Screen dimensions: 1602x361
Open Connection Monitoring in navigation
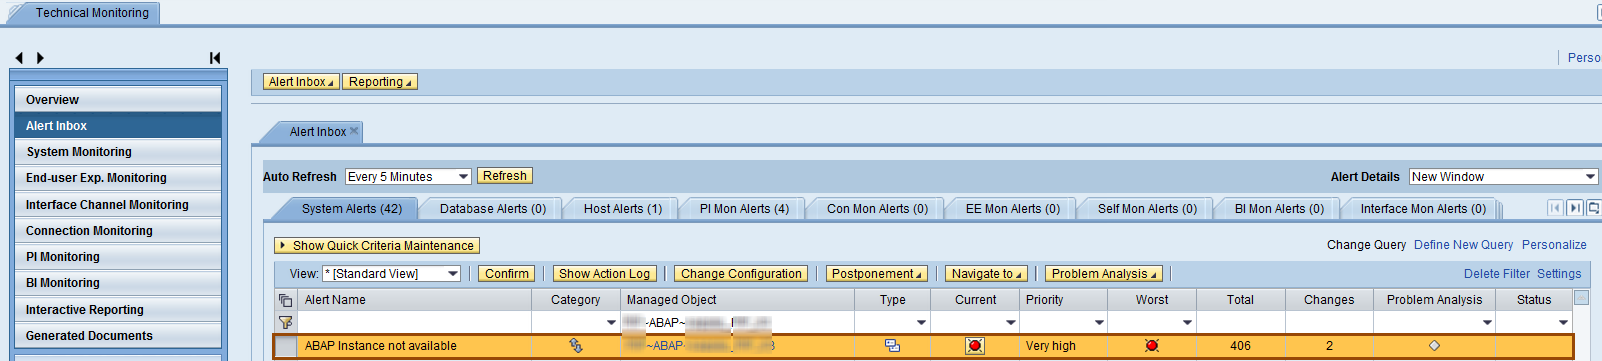point(118,231)
